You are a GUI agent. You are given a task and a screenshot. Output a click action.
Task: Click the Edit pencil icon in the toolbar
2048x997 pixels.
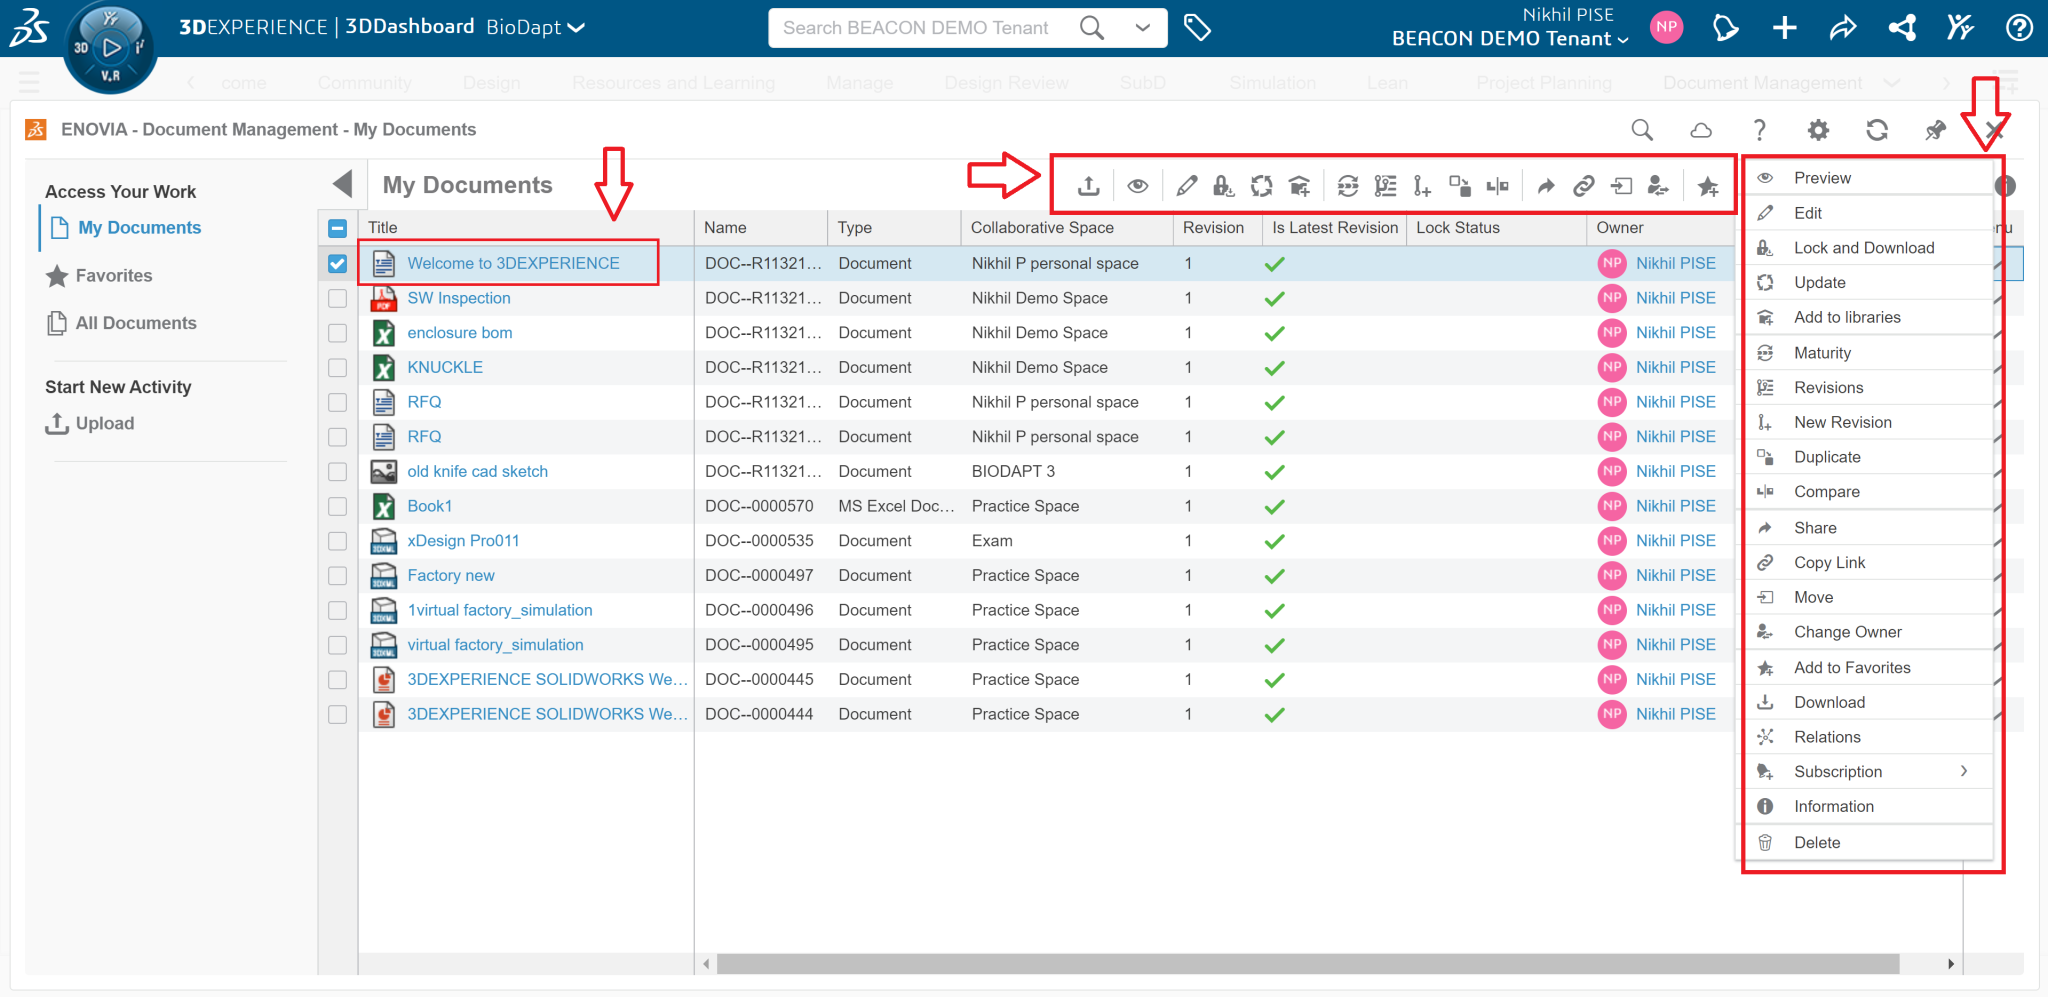(1186, 186)
